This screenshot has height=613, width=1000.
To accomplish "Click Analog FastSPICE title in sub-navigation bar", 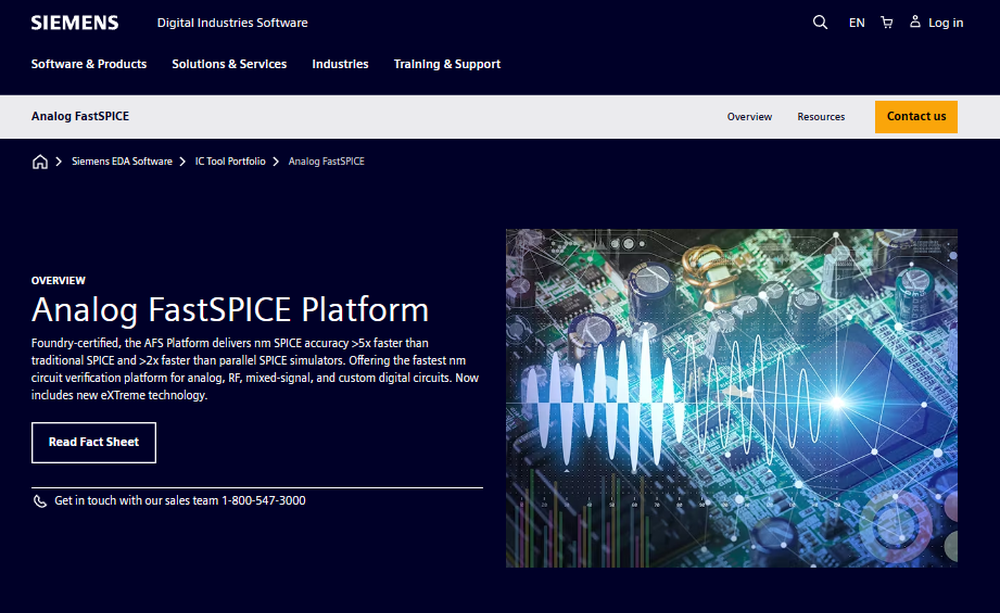I will pos(80,116).
